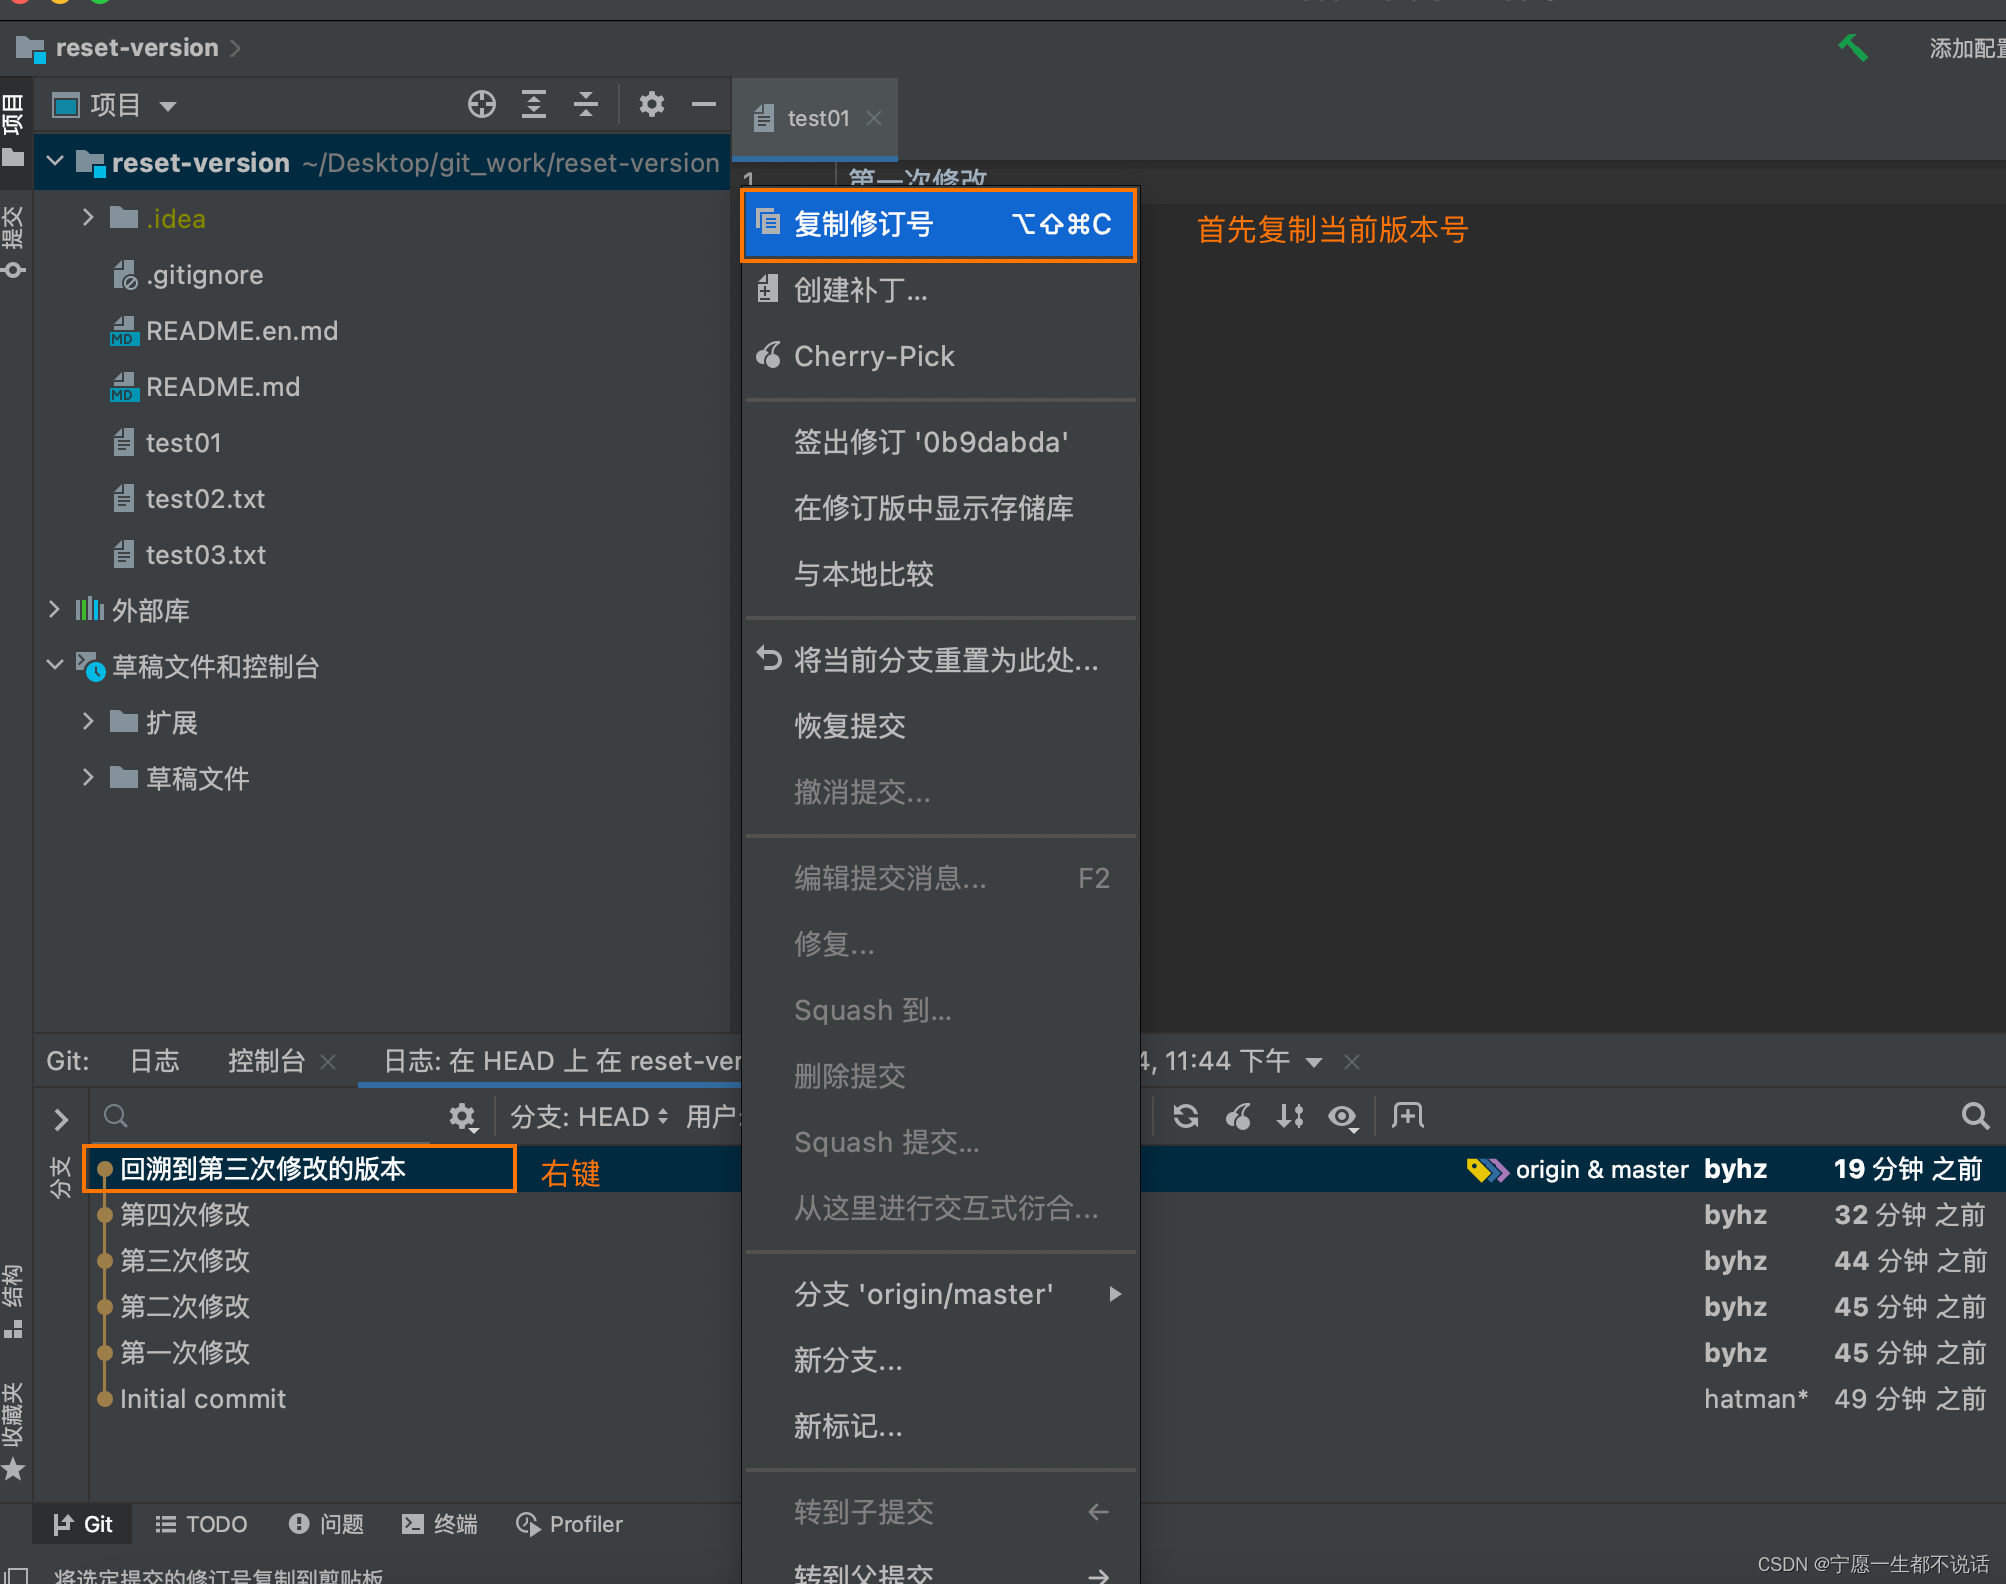Open the user filter dropdown in Git log
This screenshot has width=2006, height=1584.
(x=713, y=1117)
